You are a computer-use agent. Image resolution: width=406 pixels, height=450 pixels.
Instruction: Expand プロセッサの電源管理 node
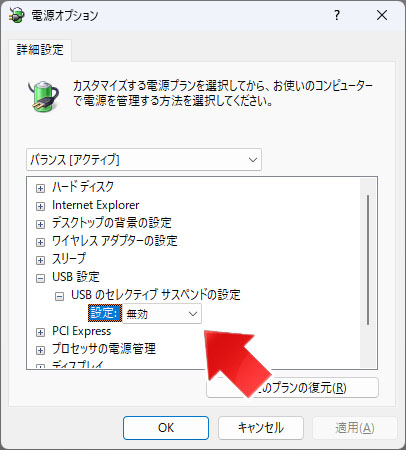click(40, 350)
